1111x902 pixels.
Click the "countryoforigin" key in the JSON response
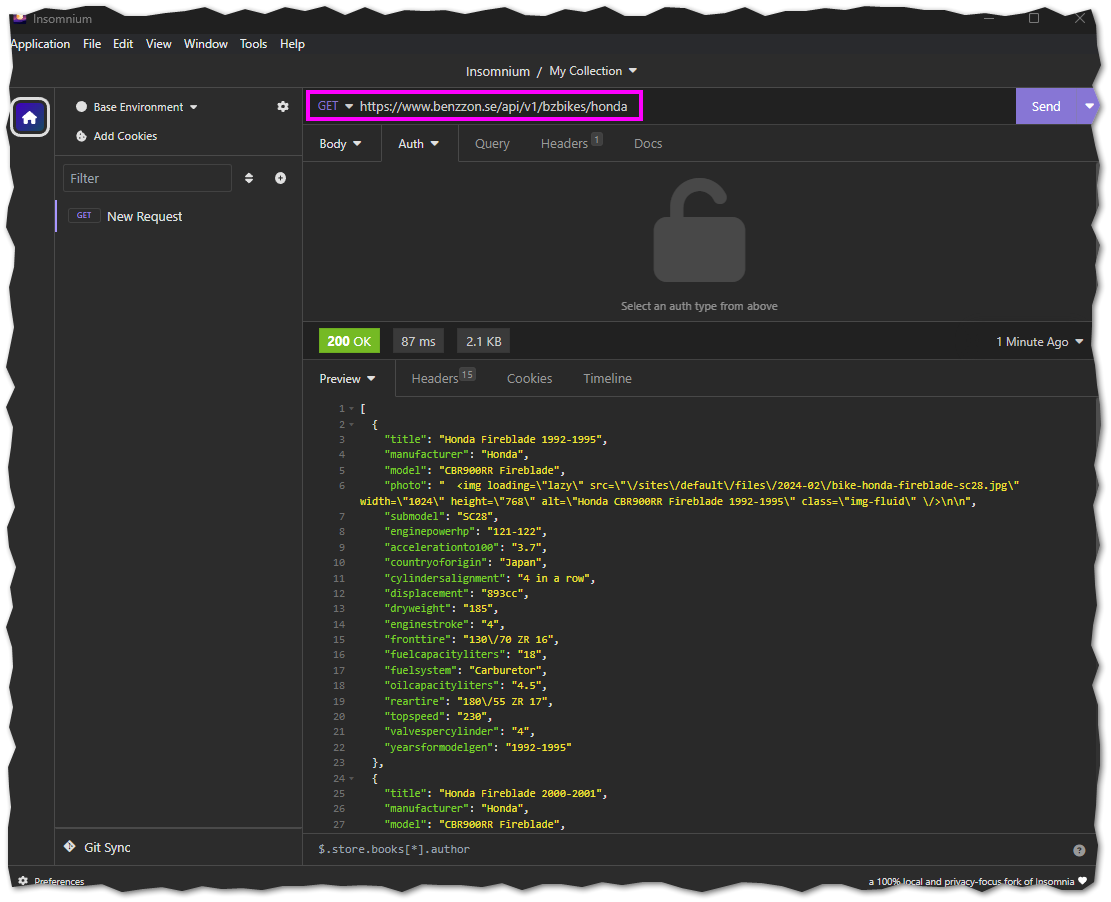(436, 563)
